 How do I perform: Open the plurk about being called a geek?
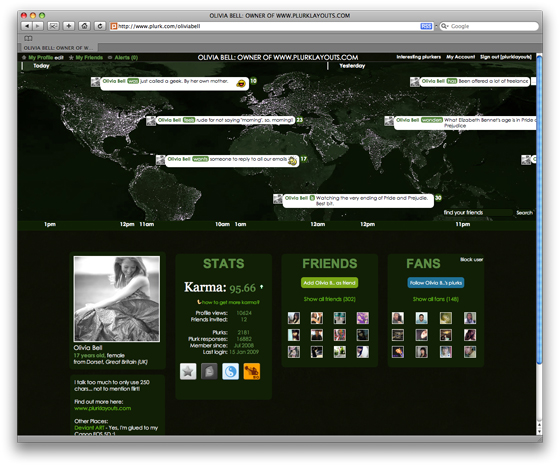pyautogui.click(x=174, y=84)
